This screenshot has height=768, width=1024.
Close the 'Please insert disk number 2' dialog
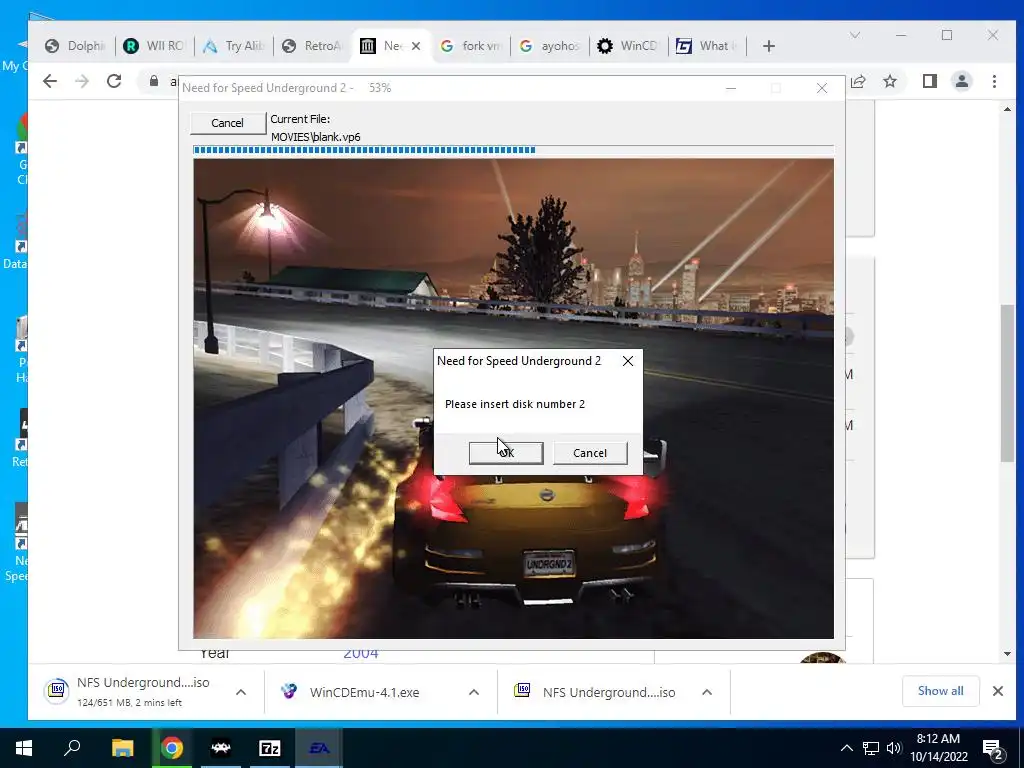(628, 361)
